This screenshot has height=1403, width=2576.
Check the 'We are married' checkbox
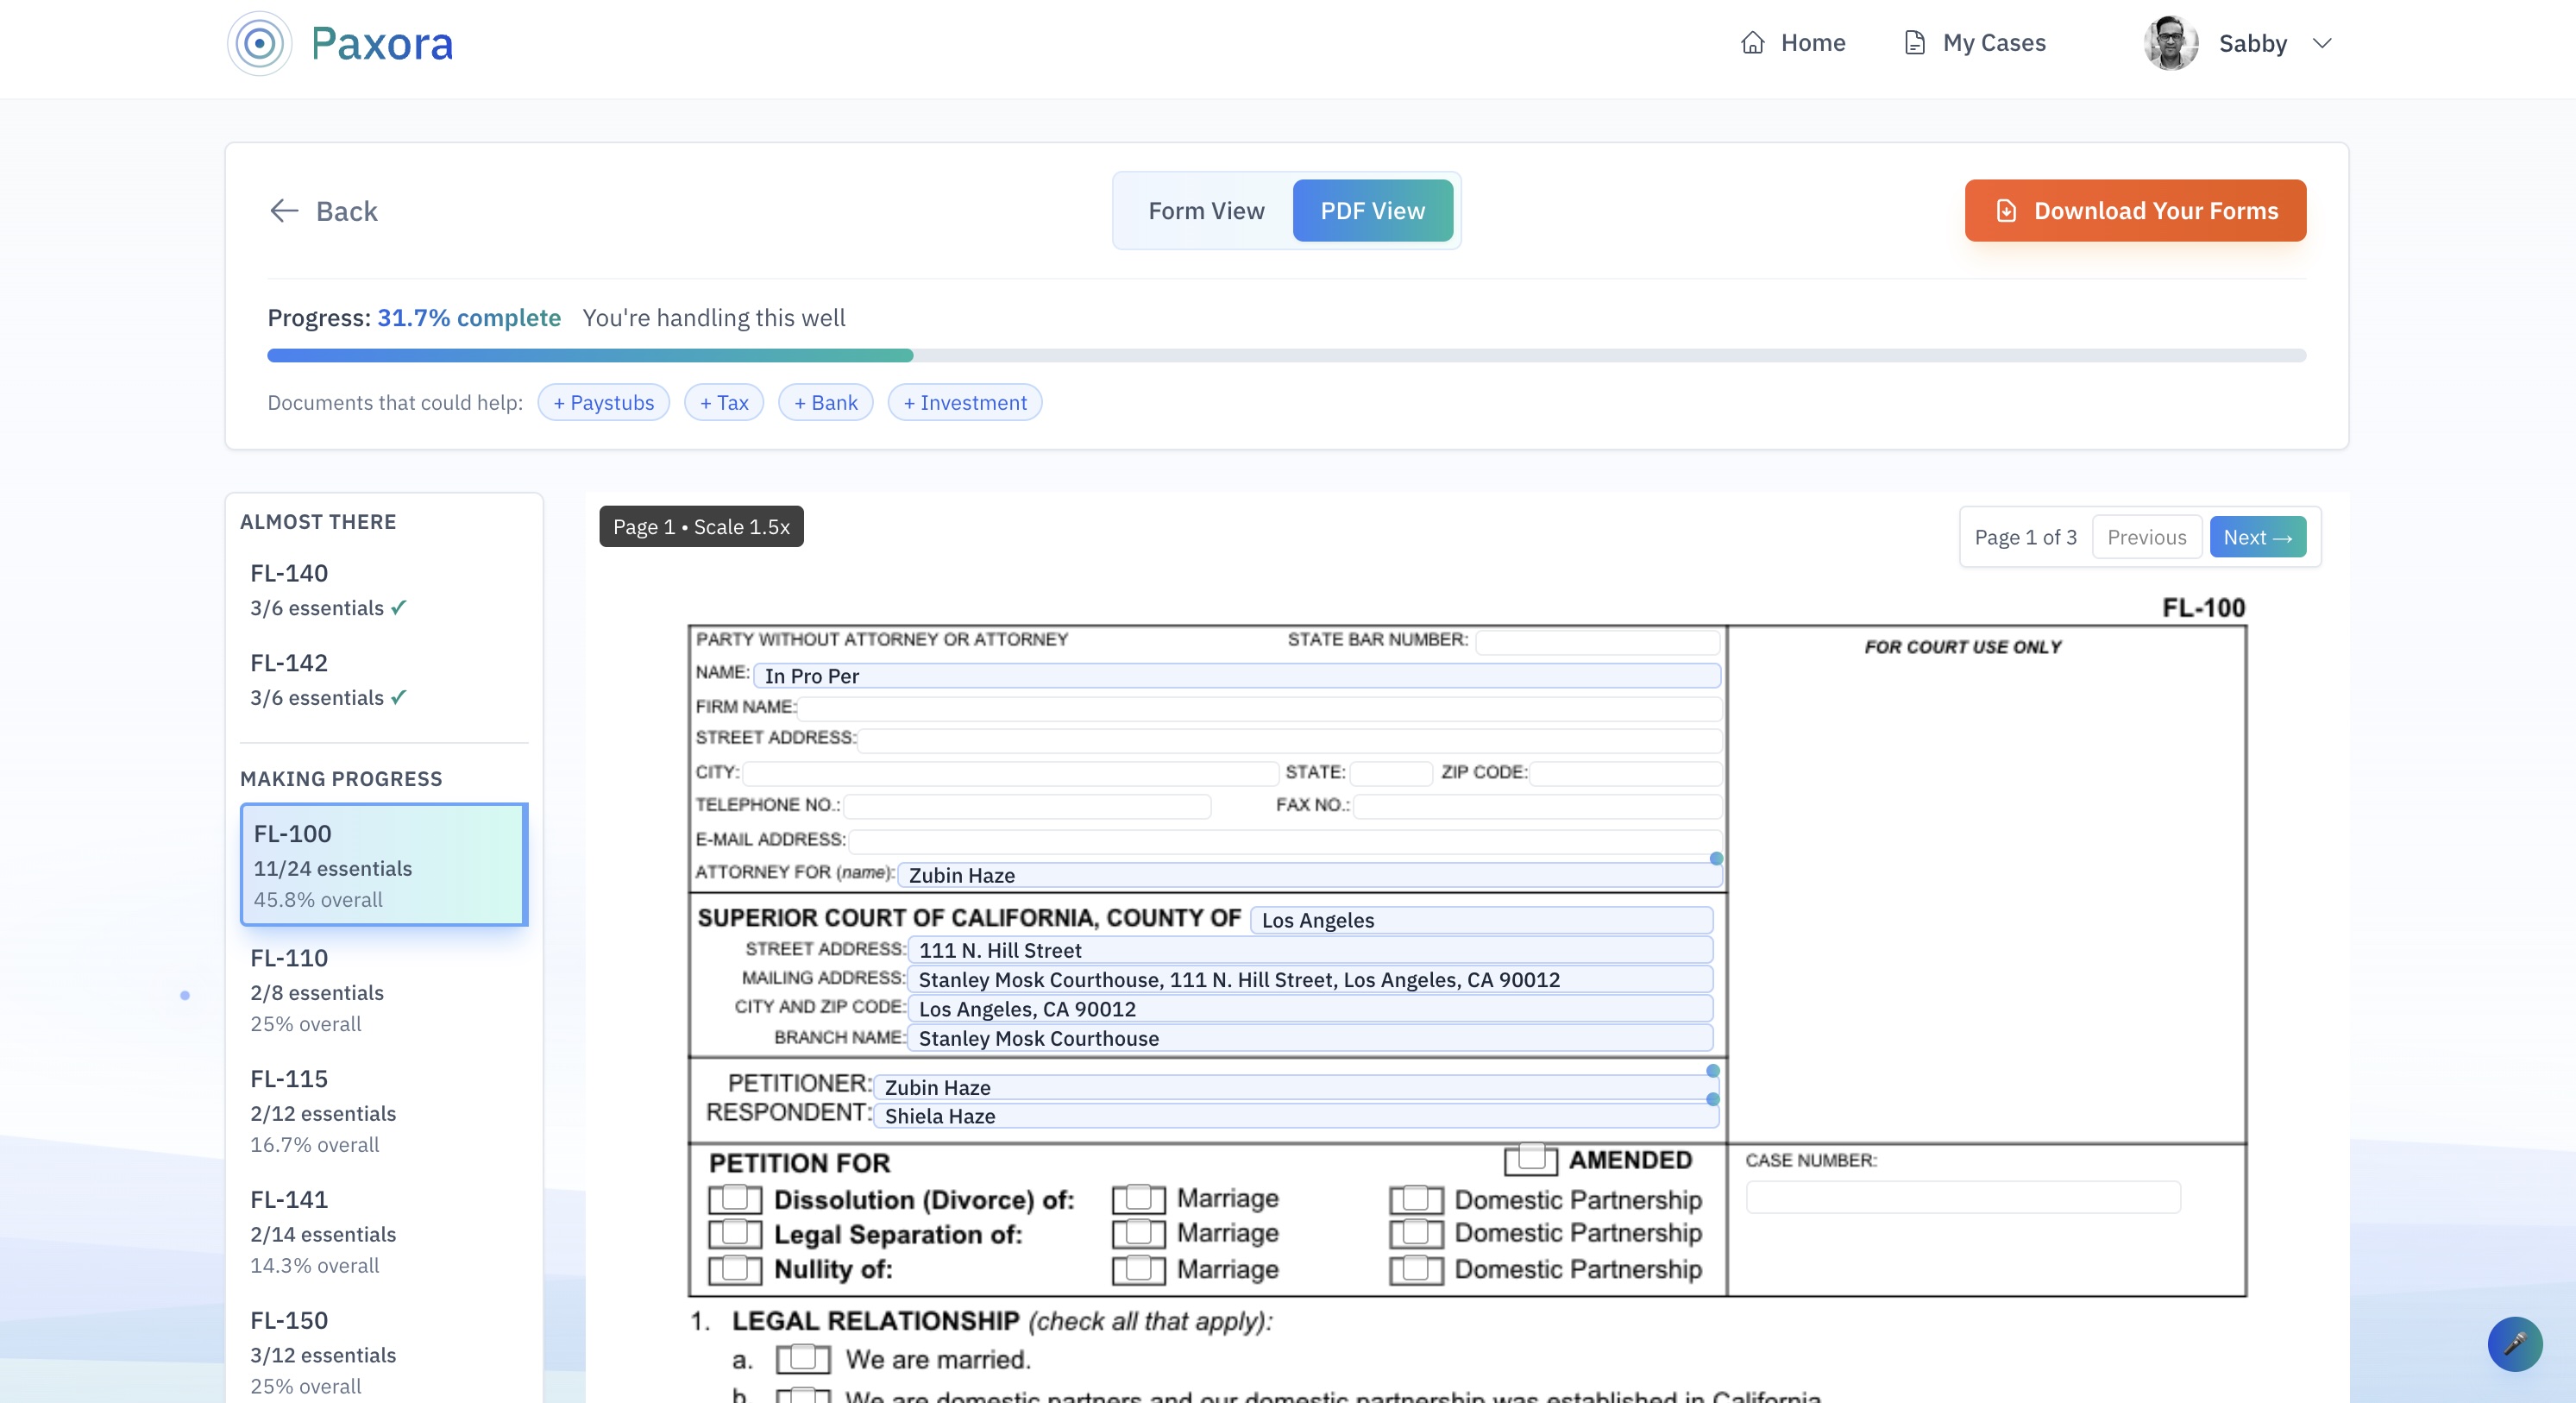point(803,1358)
